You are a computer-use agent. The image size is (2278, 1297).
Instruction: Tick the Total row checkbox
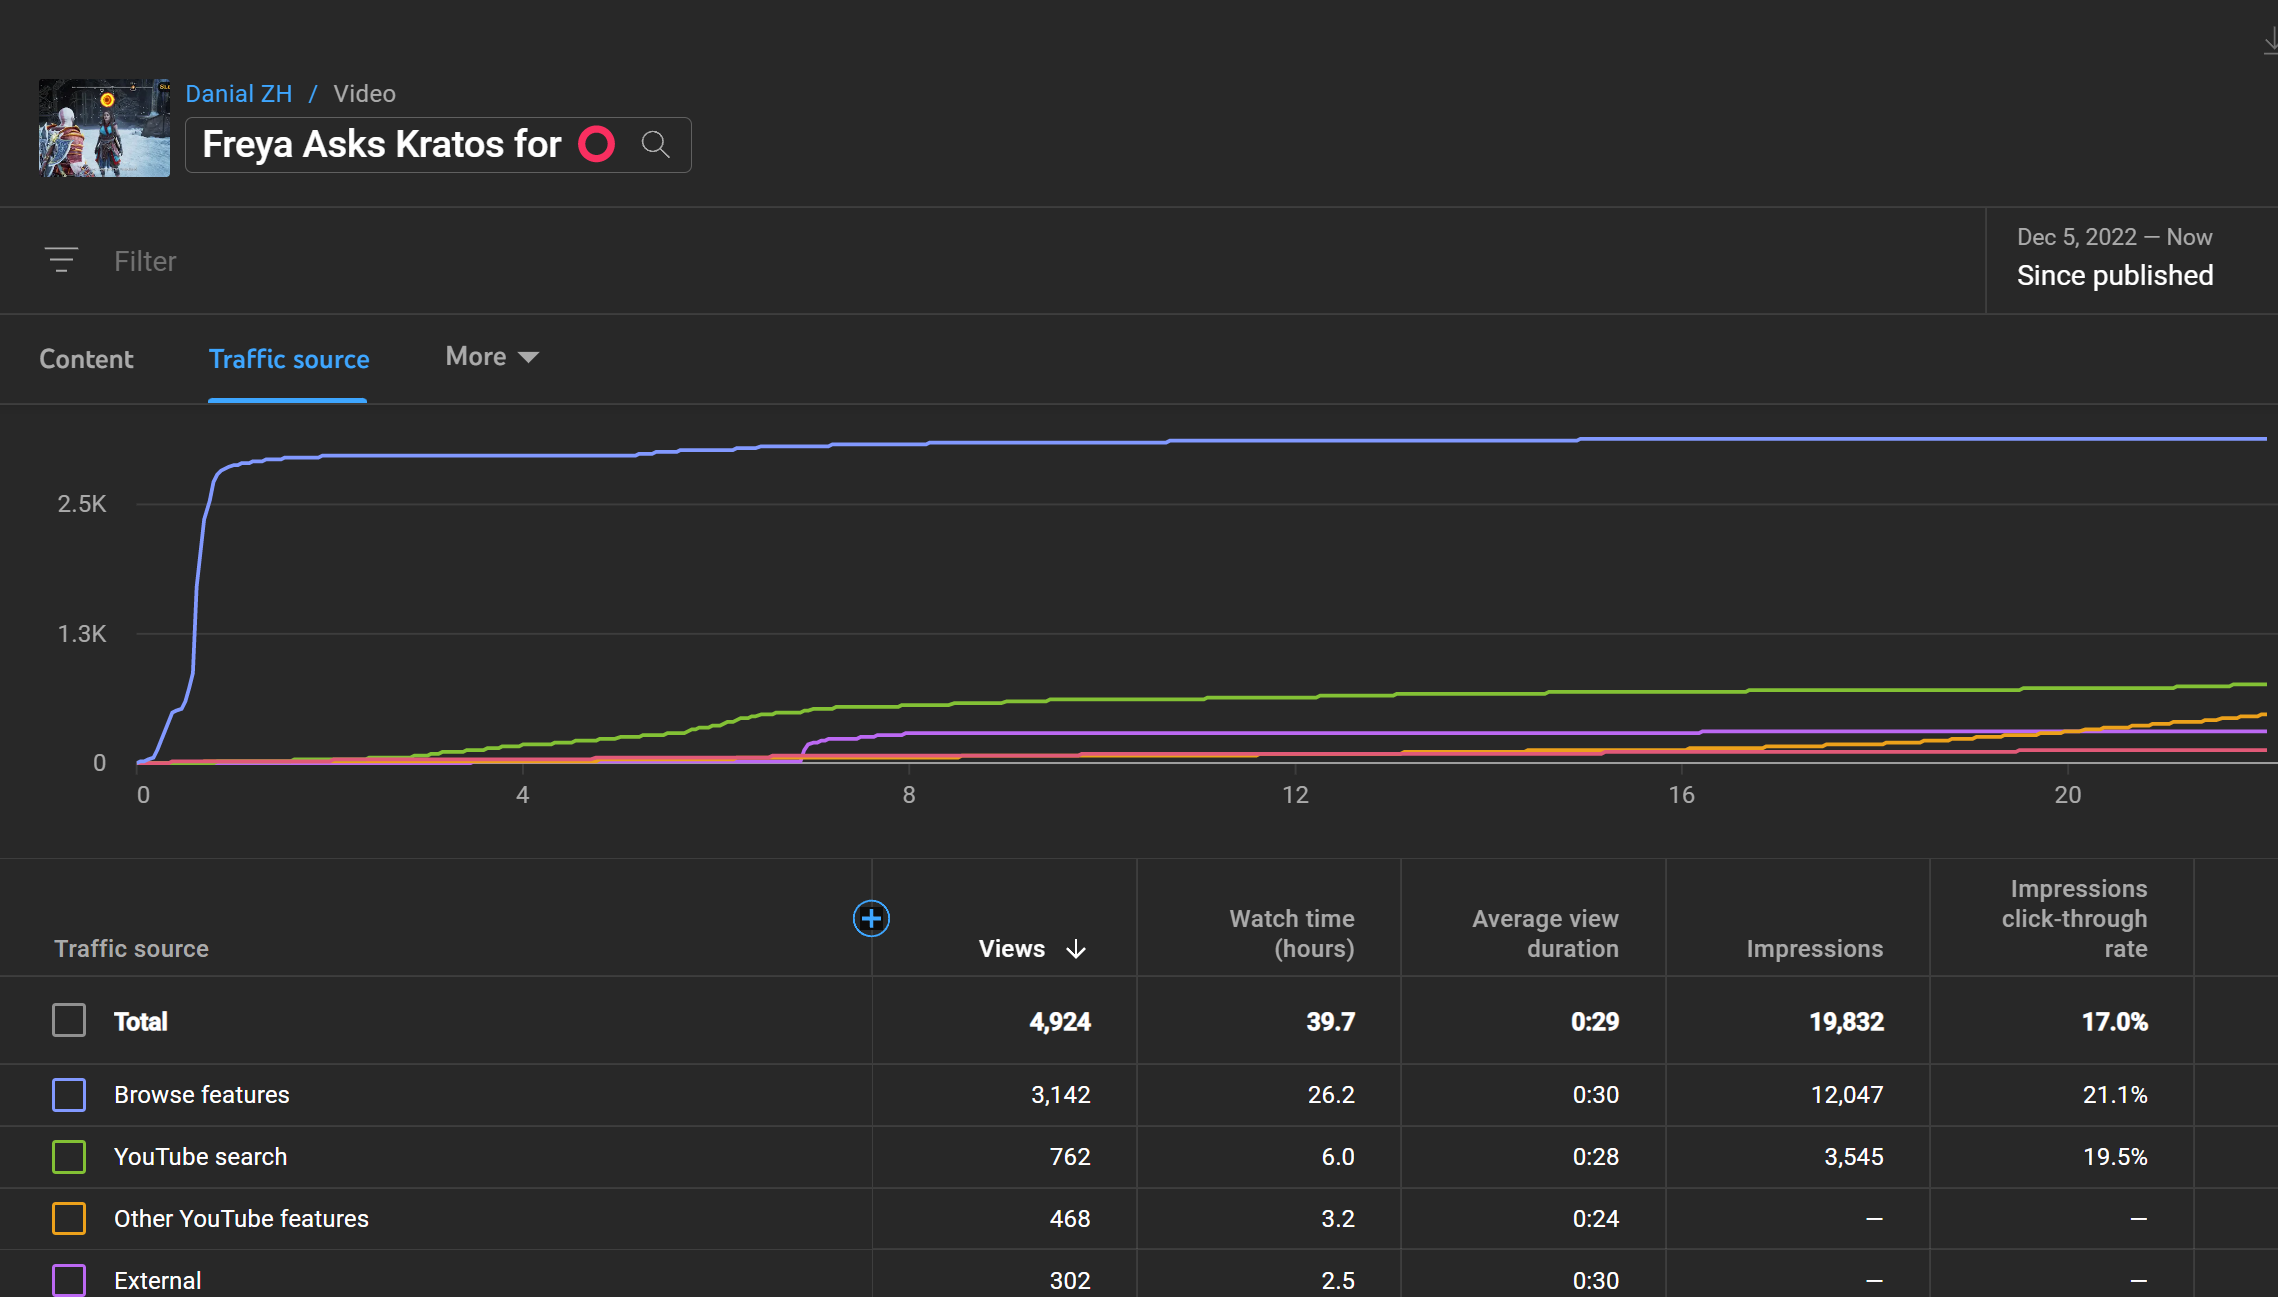click(x=69, y=1021)
